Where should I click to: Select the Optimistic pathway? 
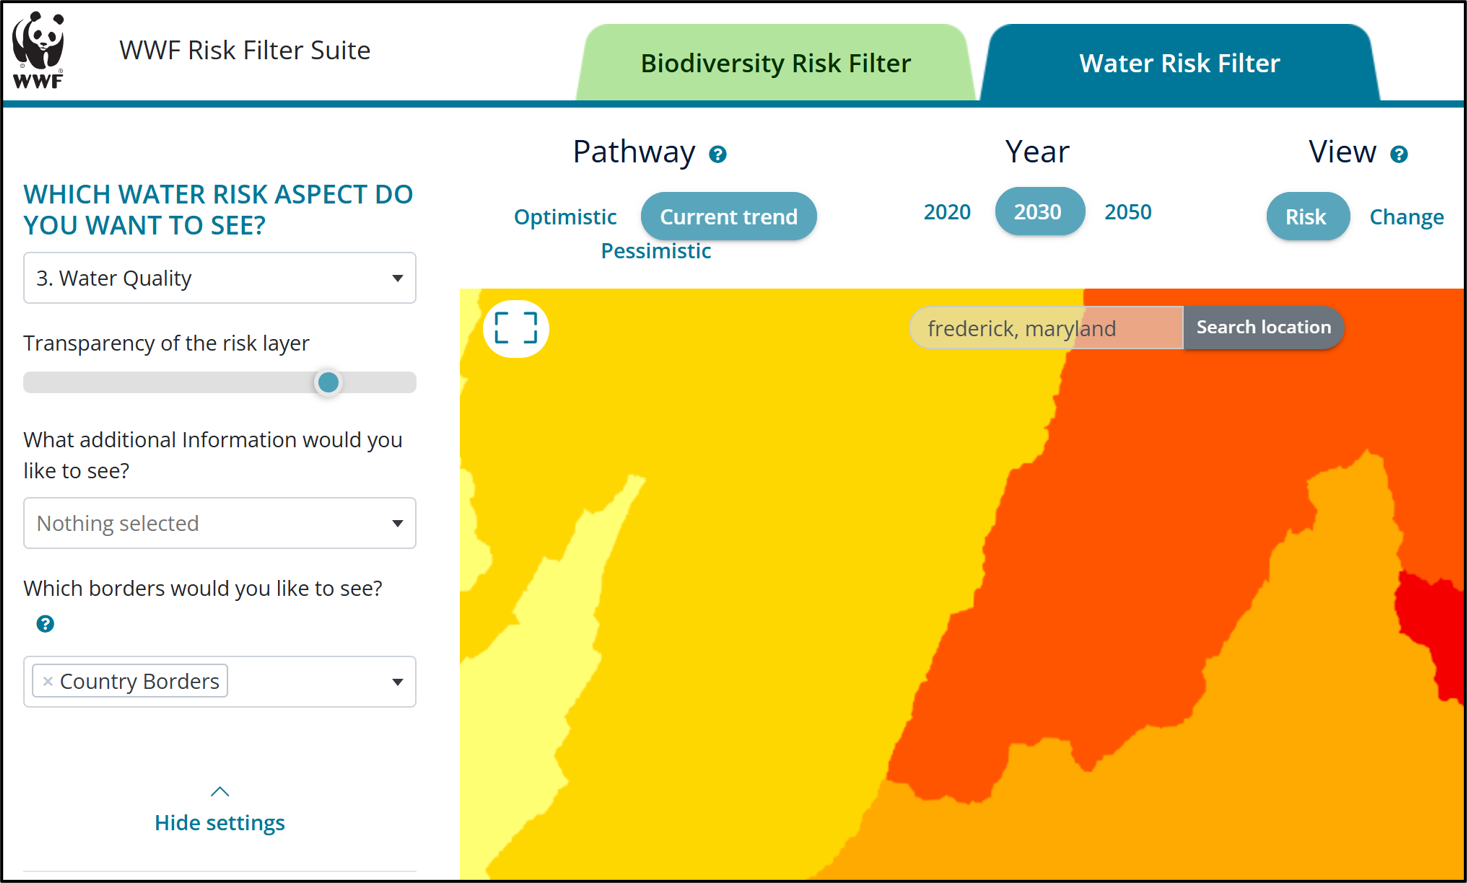point(565,216)
